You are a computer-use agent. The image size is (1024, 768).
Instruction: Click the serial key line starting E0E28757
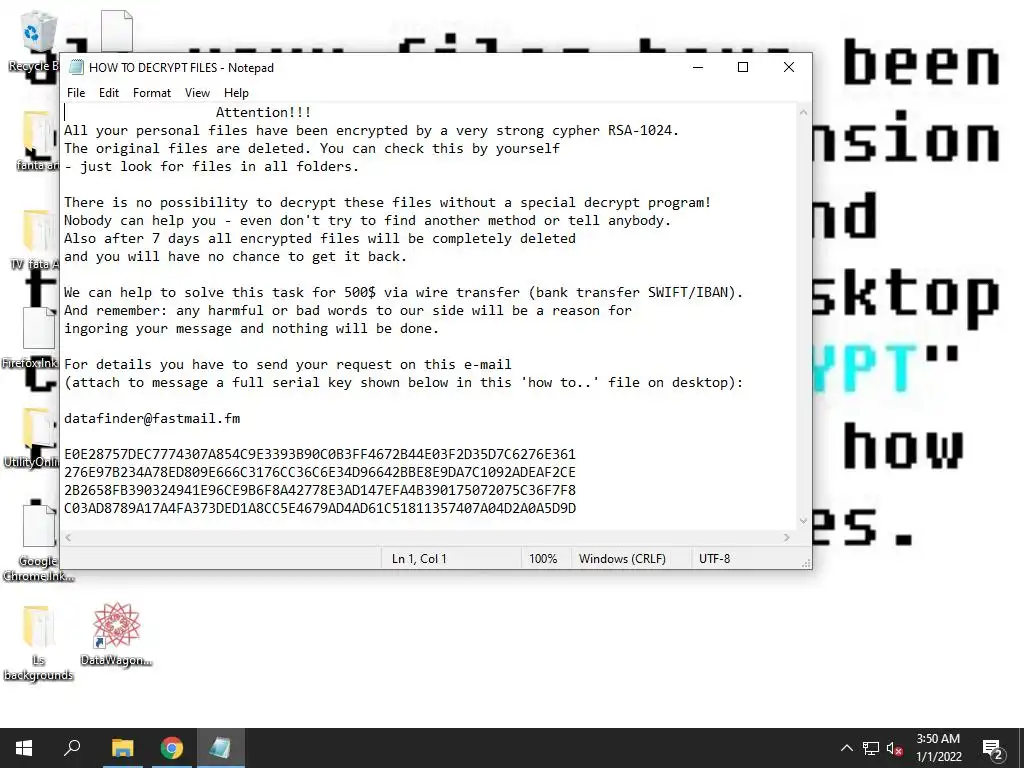click(320, 454)
